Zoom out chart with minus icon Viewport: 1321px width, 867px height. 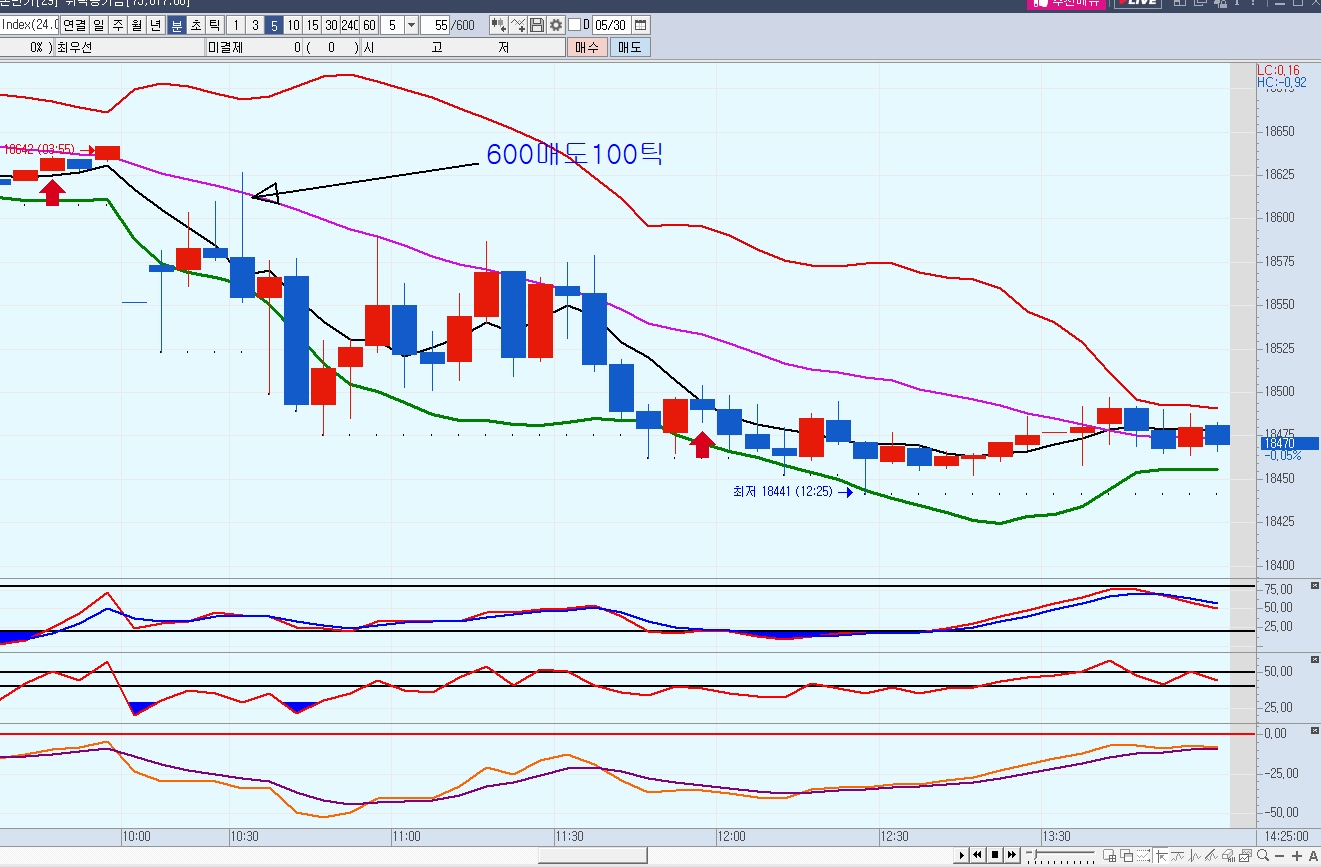pyautogui.click(x=1281, y=856)
